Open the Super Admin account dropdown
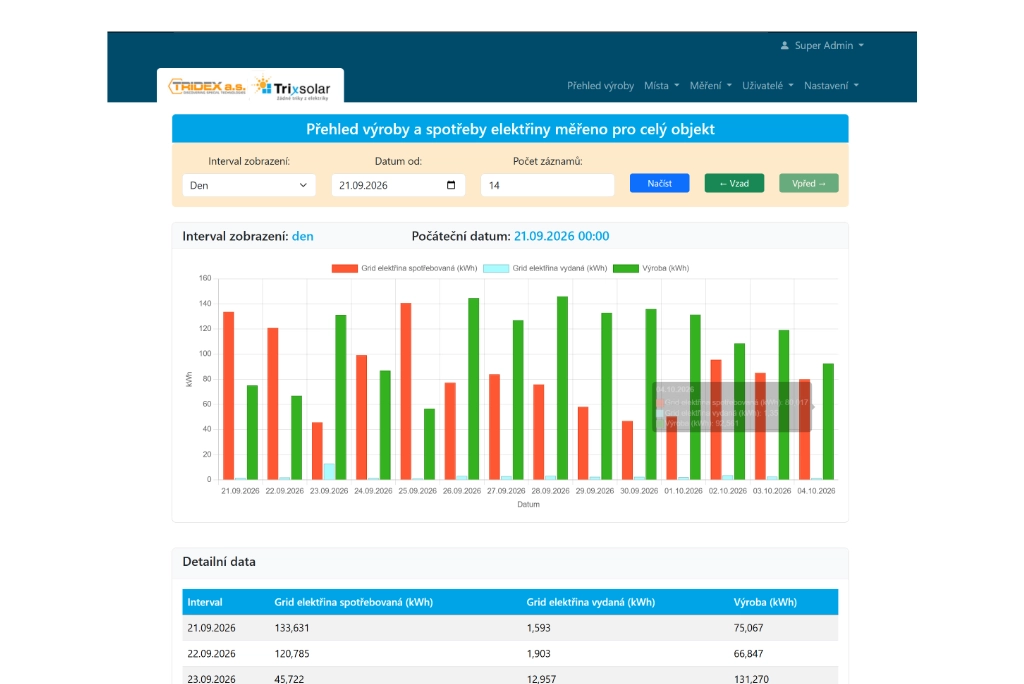The image size is (1024, 684). tap(822, 46)
